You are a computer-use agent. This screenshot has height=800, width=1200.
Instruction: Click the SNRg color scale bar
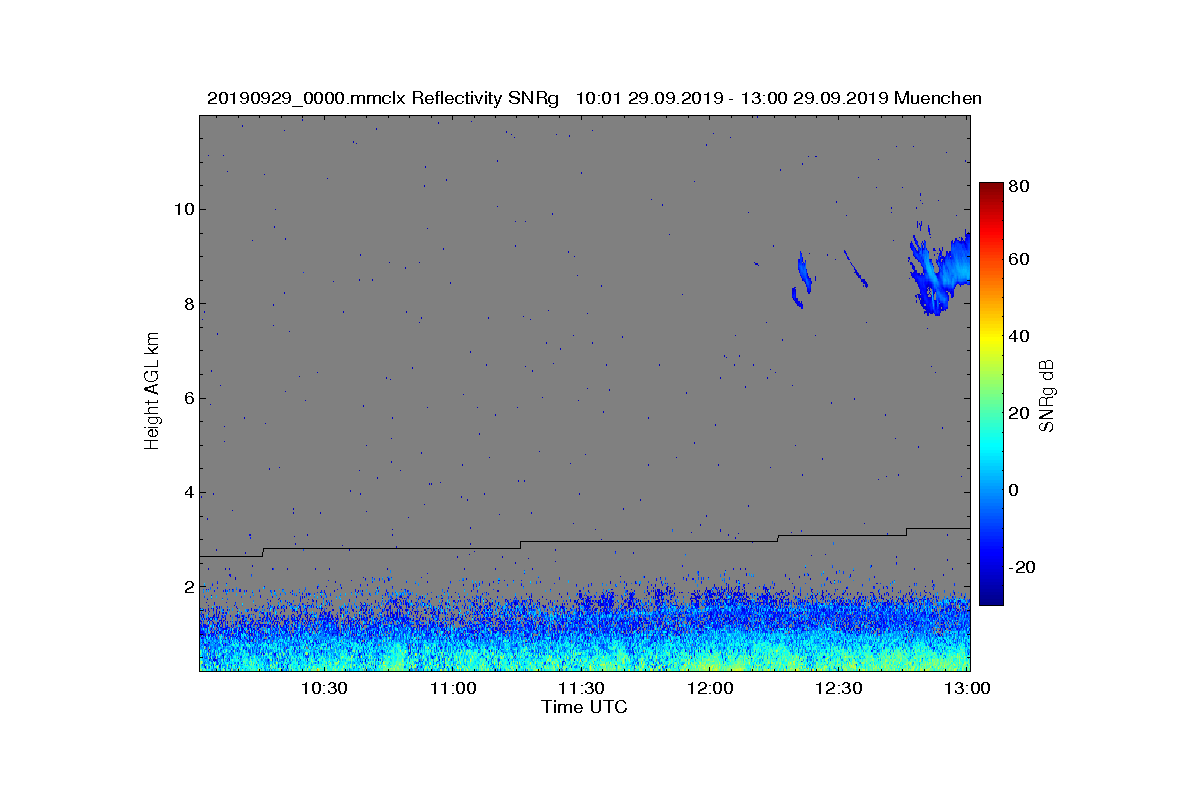(x=991, y=394)
